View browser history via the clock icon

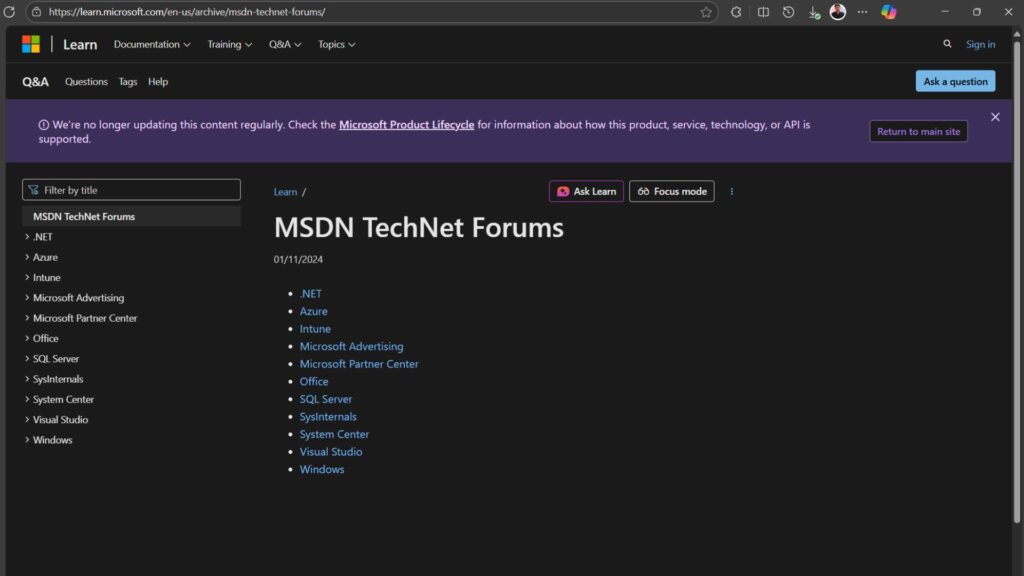(787, 12)
